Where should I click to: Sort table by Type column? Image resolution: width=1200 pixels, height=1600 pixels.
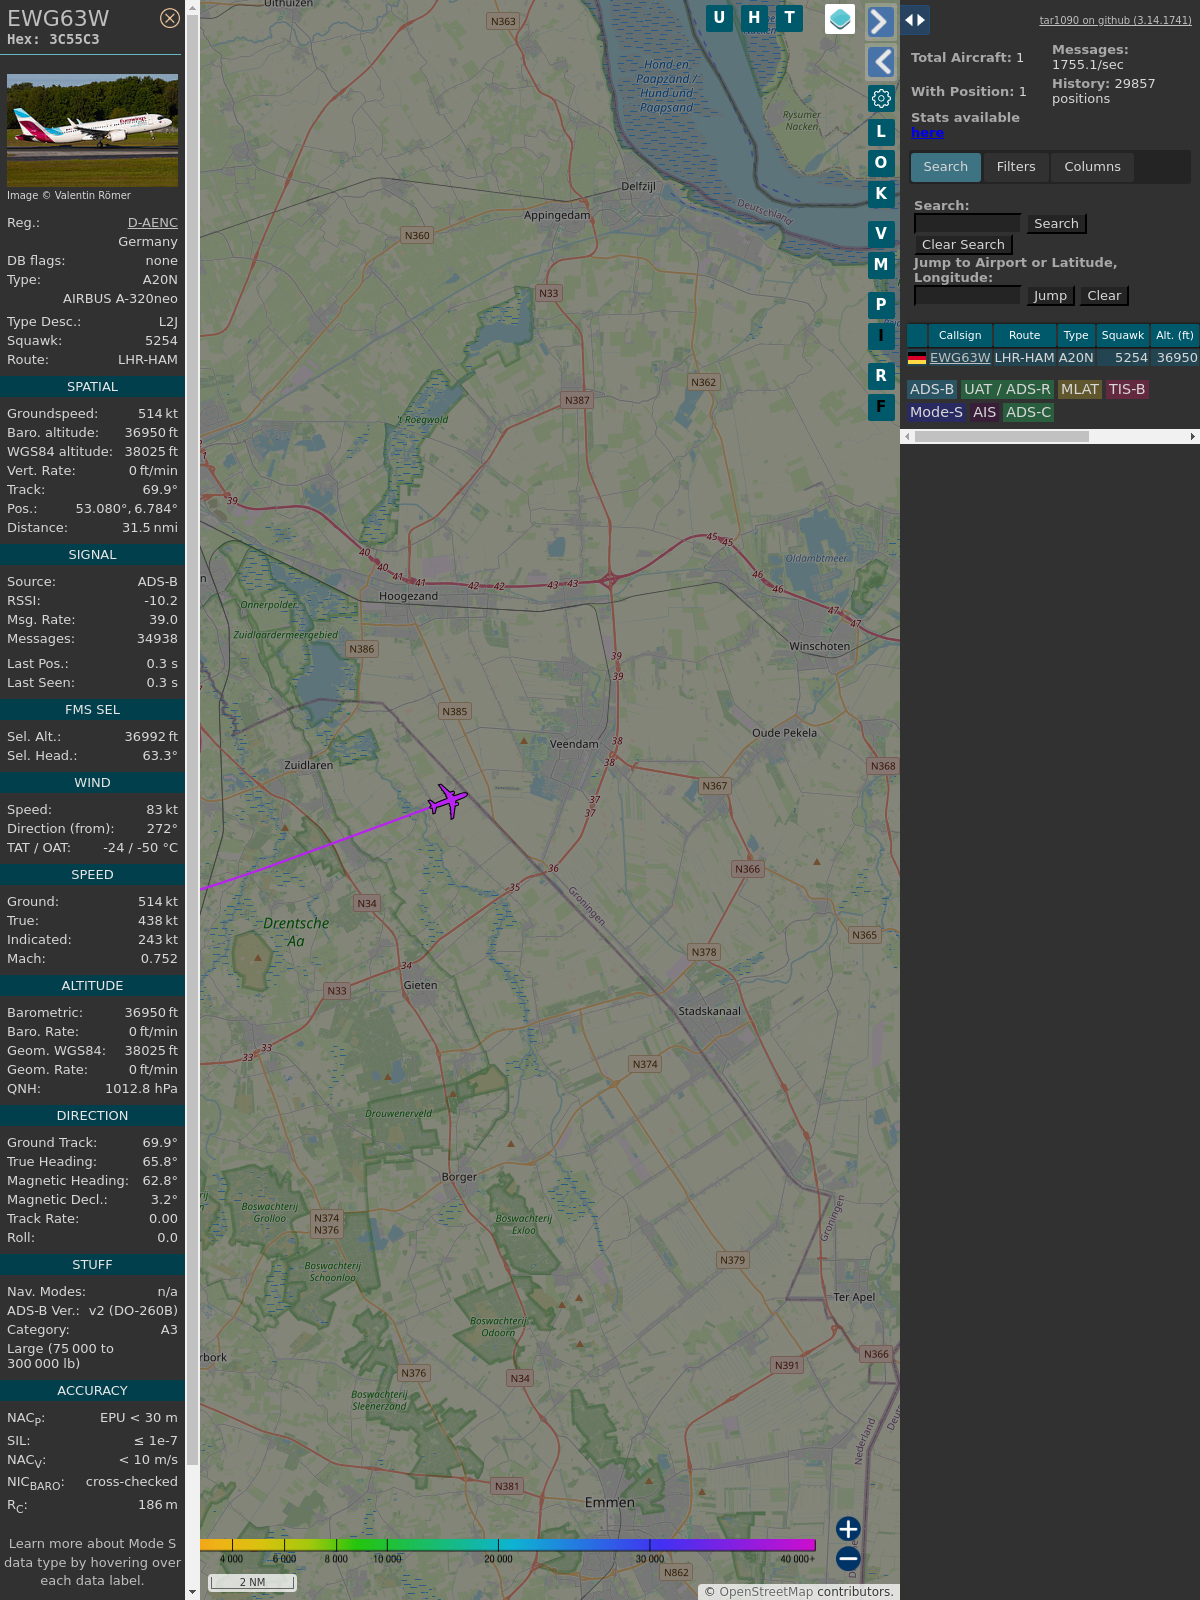click(x=1076, y=336)
